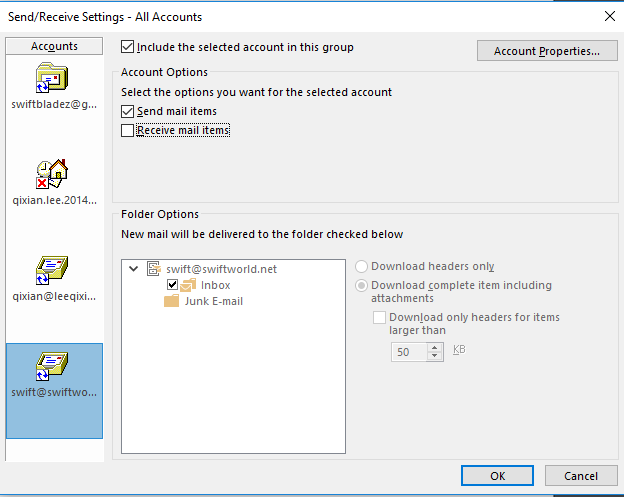Select Download headers only radio button

[361, 266]
